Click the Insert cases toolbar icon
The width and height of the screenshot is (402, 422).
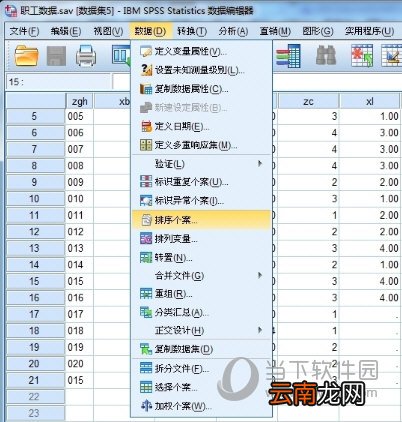(362, 55)
